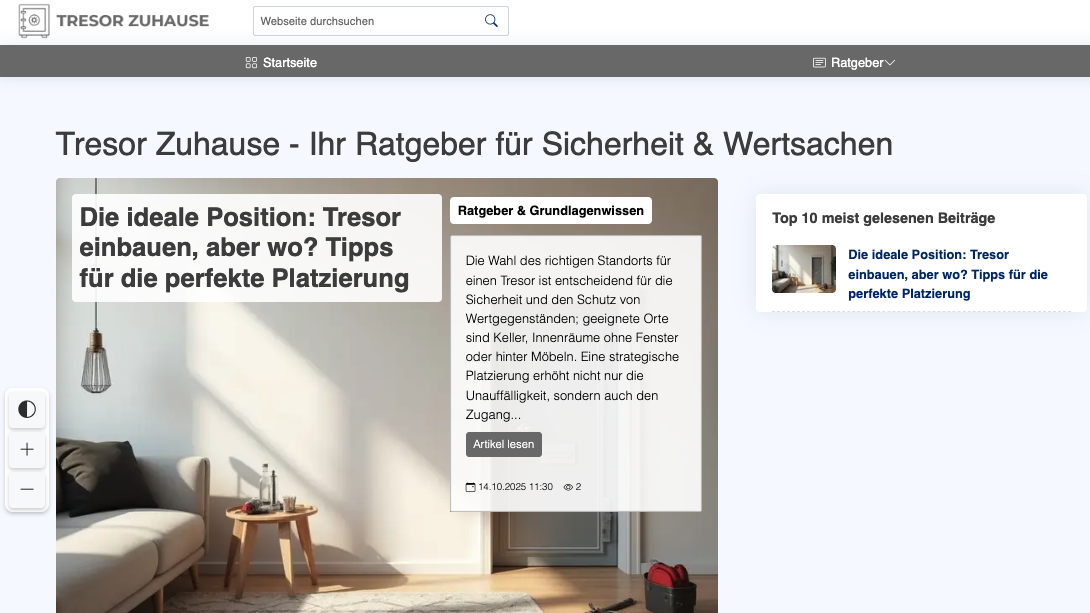Image resolution: width=1090 pixels, height=613 pixels.
Task: Click the thumbnail in the Top 10 sidebar
Action: coord(803,269)
